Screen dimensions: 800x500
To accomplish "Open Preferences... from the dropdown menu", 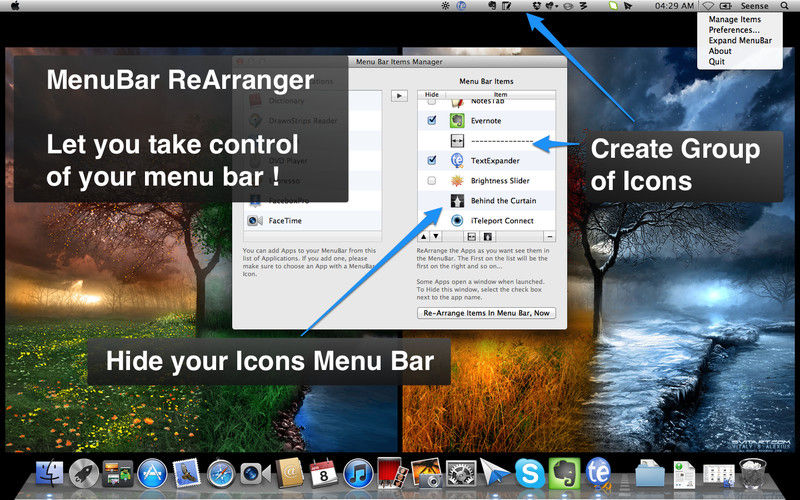I will pyautogui.click(x=734, y=30).
